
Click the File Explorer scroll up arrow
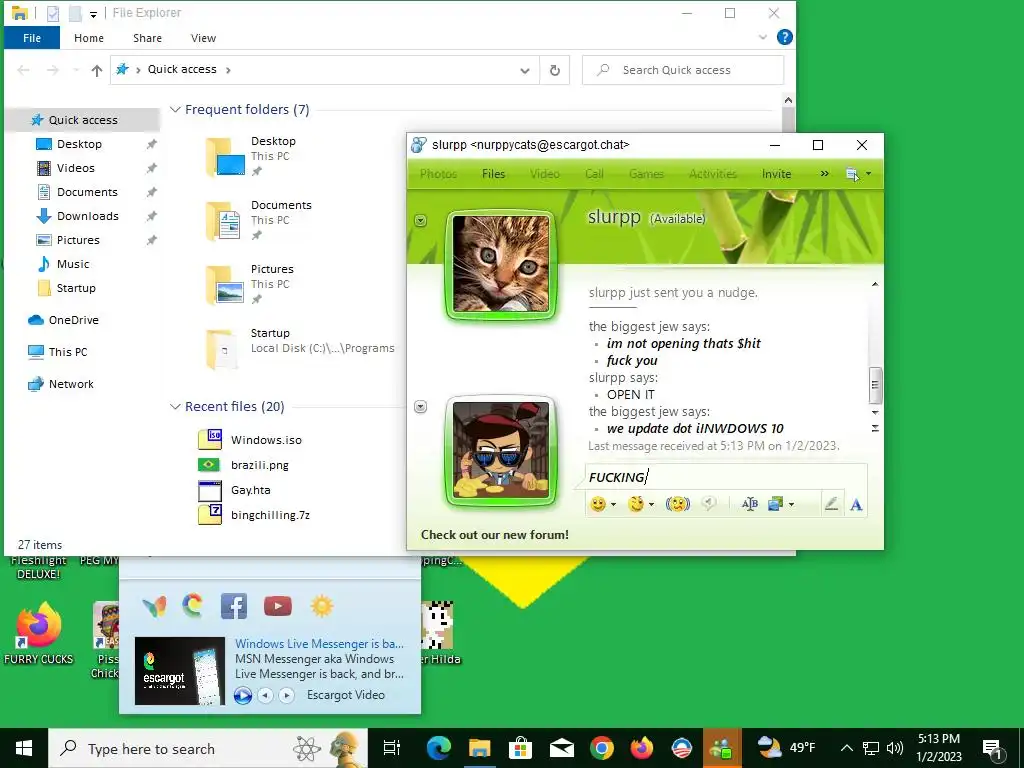[788, 101]
